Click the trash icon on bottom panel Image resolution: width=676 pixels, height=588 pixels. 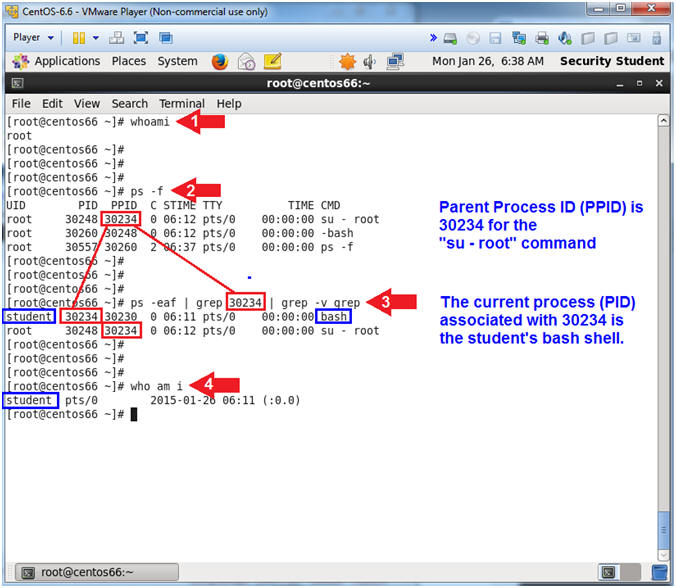(x=660, y=572)
